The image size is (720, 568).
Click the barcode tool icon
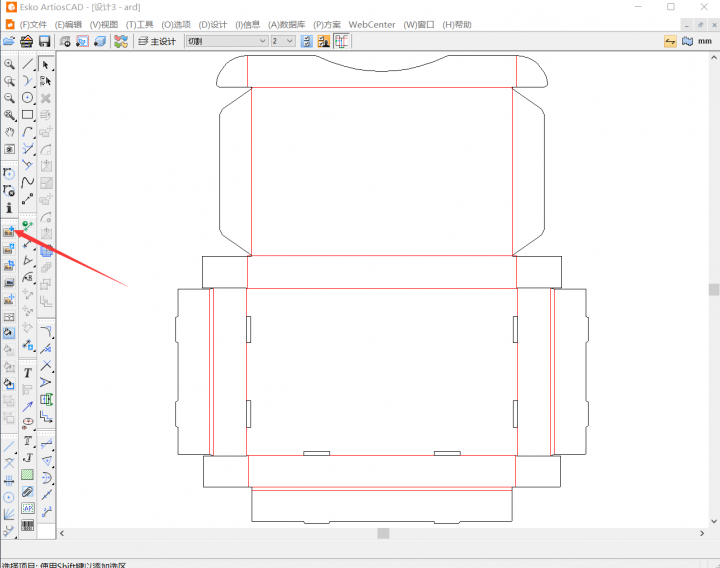coord(28,525)
